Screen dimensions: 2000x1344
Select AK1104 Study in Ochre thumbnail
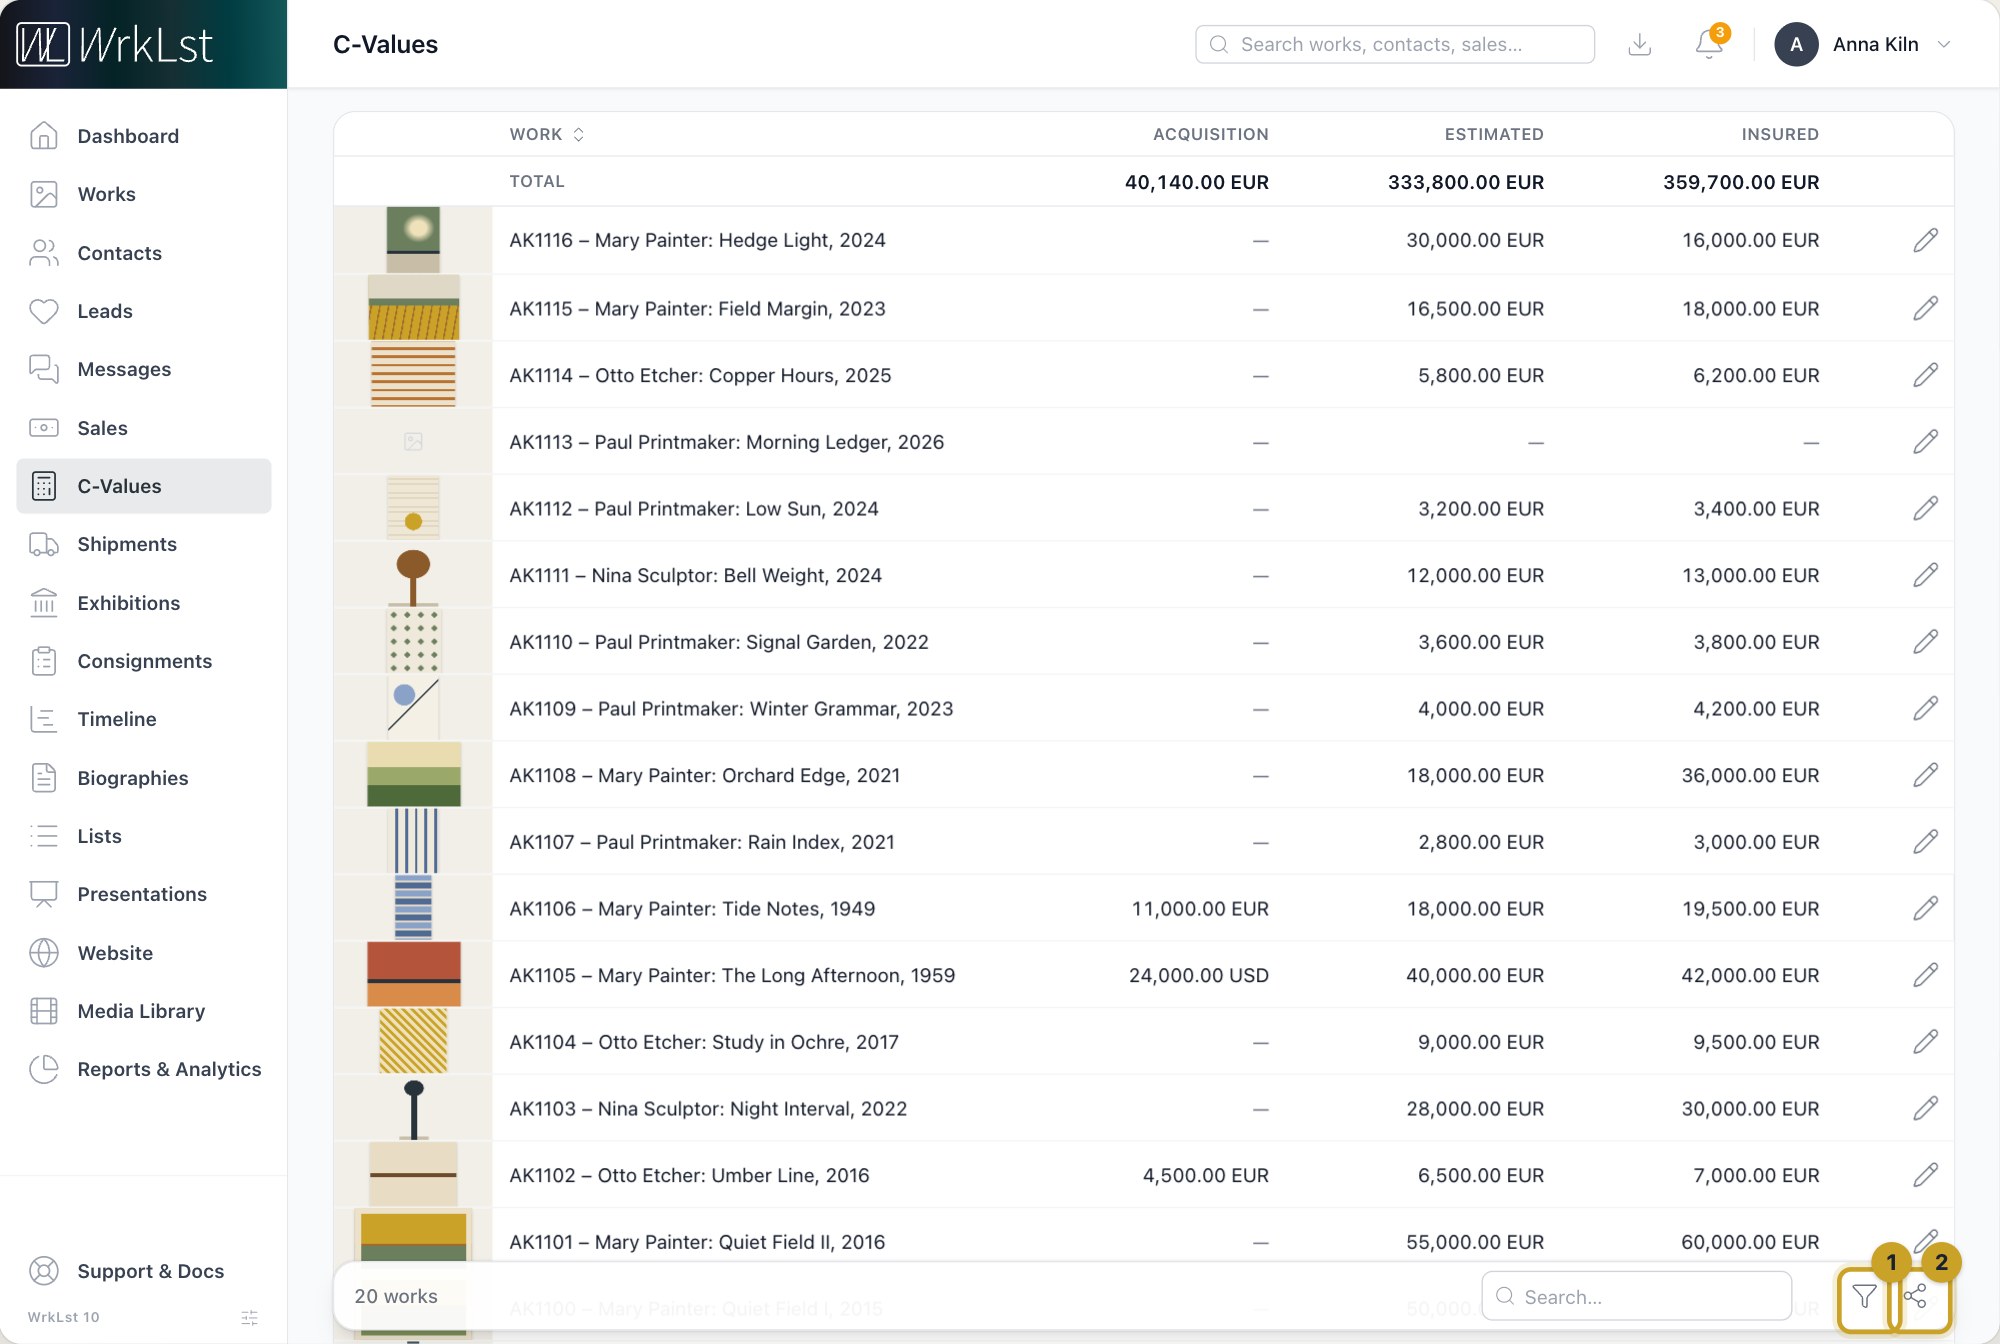(413, 1042)
